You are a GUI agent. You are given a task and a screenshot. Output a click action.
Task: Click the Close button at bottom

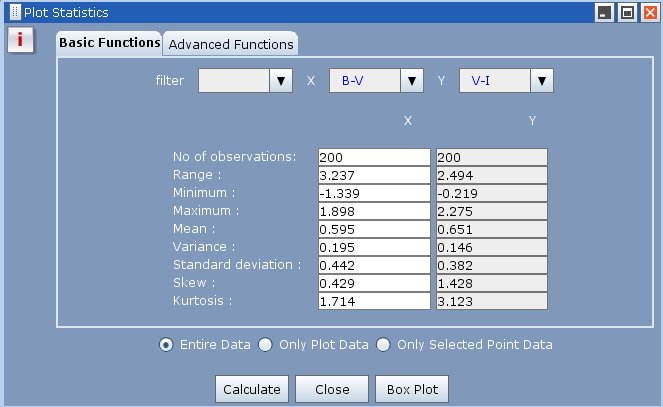click(x=331, y=389)
